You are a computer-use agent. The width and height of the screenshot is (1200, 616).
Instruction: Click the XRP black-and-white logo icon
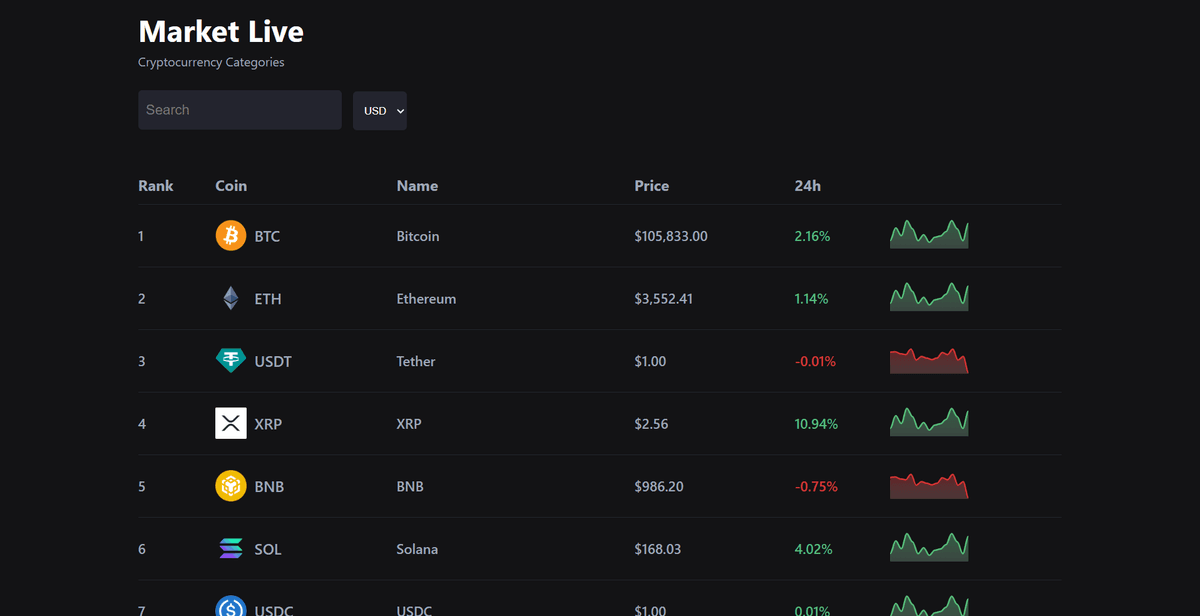point(231,423)
